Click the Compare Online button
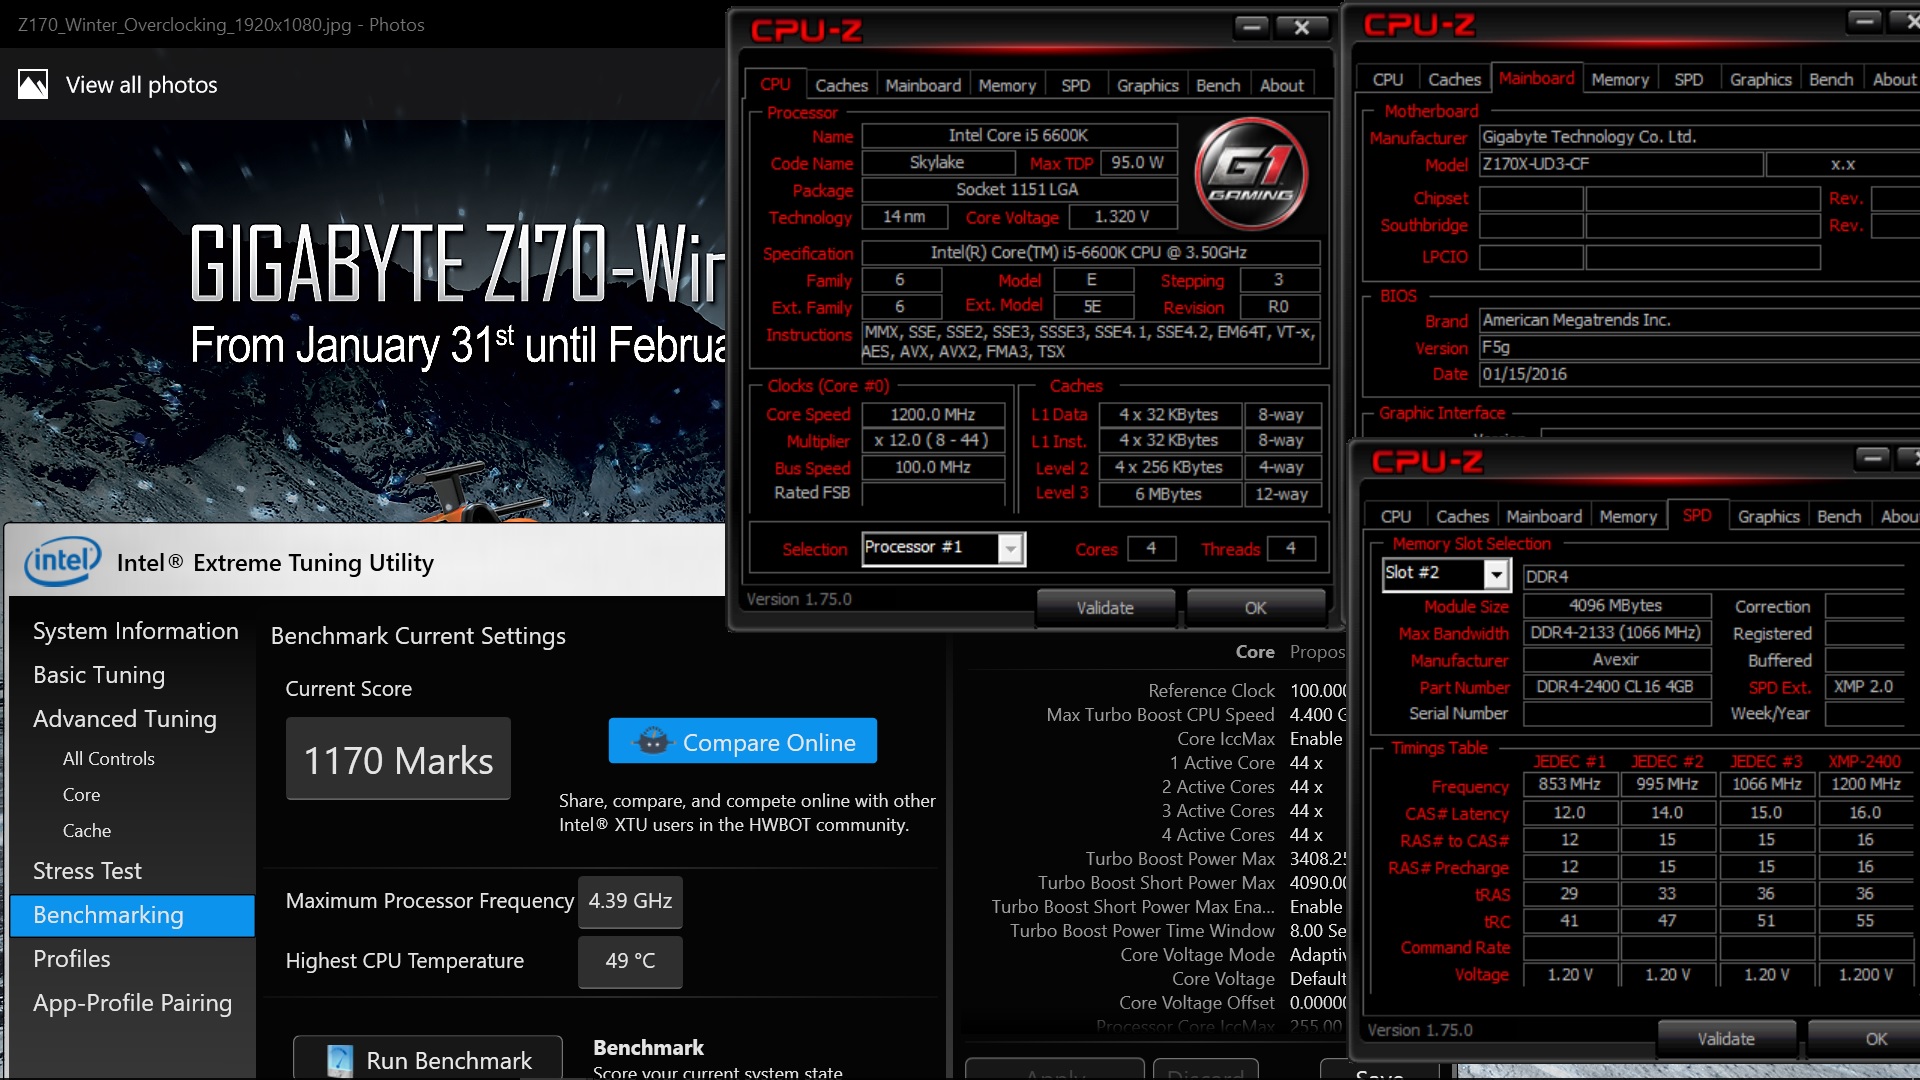1920x1080 pixels. [743, 741]
